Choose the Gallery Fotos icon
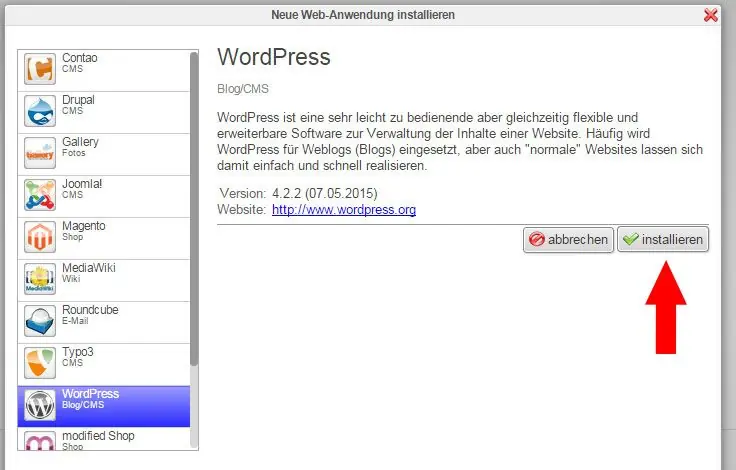Image resolution: width=736 pixels, height=470 pixels. 40,153
